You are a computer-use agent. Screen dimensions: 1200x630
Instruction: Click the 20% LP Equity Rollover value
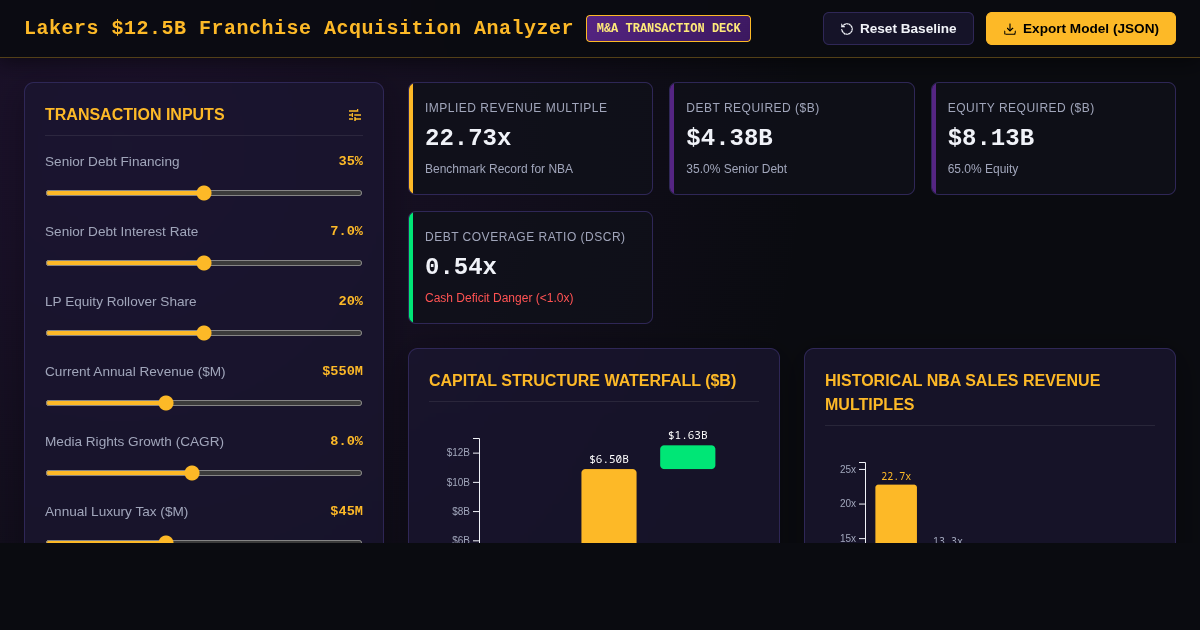[x=350, y=301]
